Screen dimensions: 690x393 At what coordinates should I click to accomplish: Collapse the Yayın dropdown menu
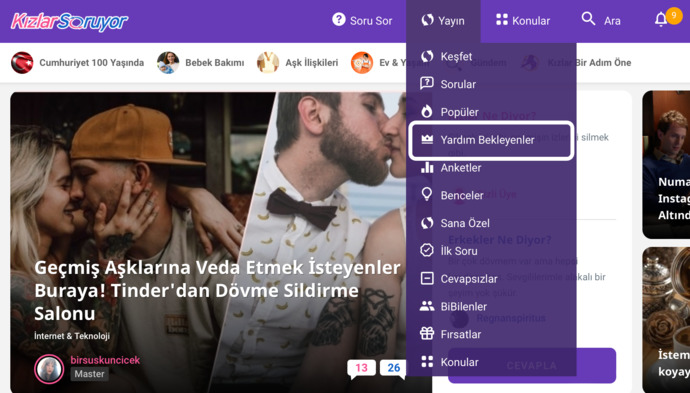pyautogui.click(x=443, y=21)
